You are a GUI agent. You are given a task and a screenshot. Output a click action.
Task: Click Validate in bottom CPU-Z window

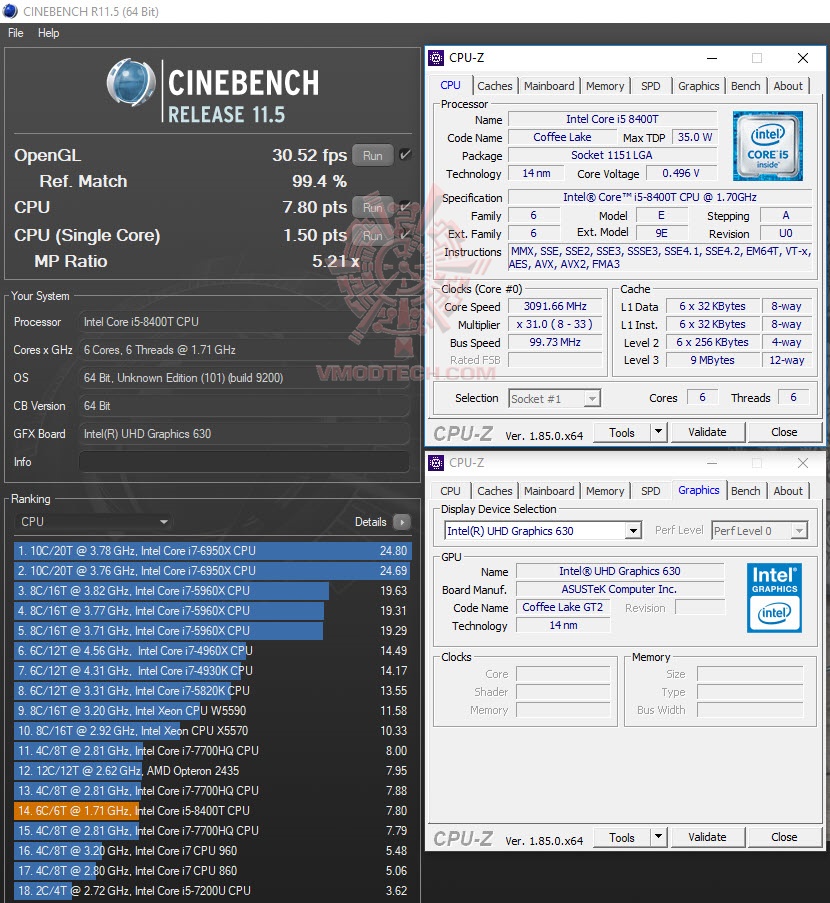coord(707,837)
